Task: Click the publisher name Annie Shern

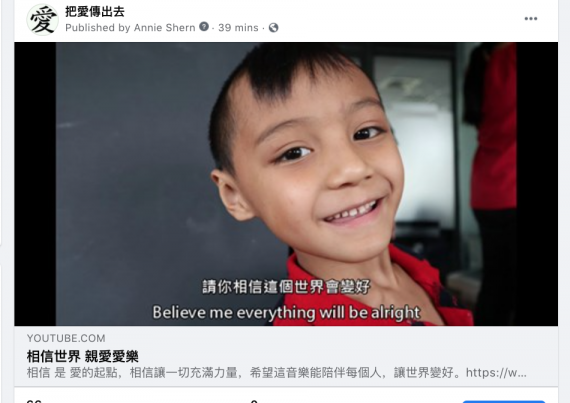Action: [164, 28]
